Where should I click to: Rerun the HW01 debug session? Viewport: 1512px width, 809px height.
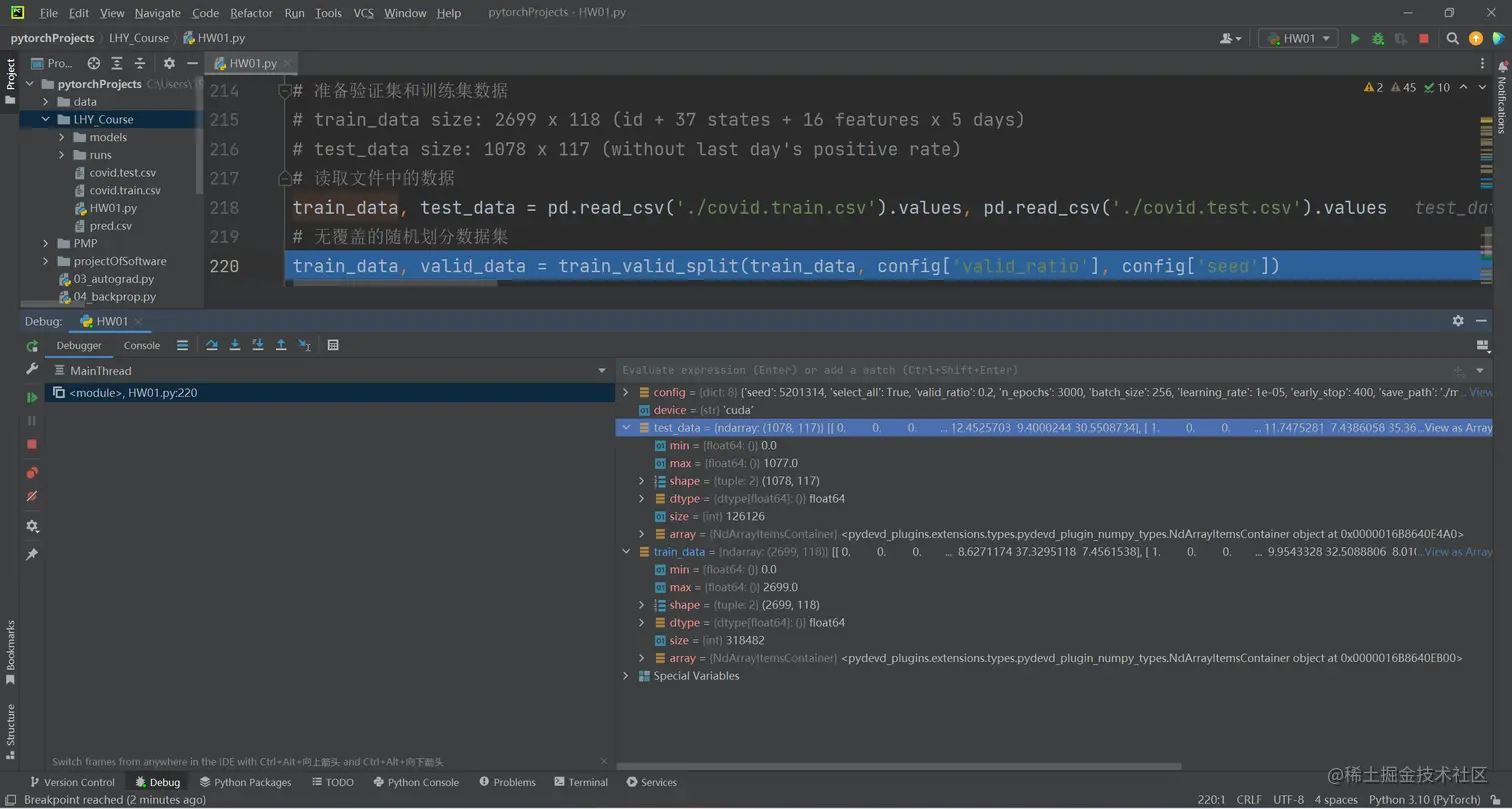tap(32, 346)
